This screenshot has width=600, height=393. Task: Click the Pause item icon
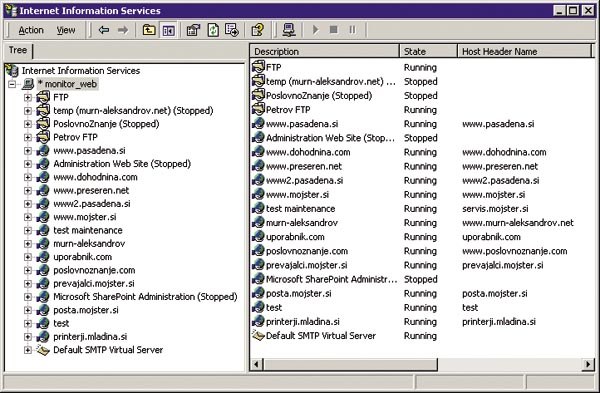[x=352, y=30]
